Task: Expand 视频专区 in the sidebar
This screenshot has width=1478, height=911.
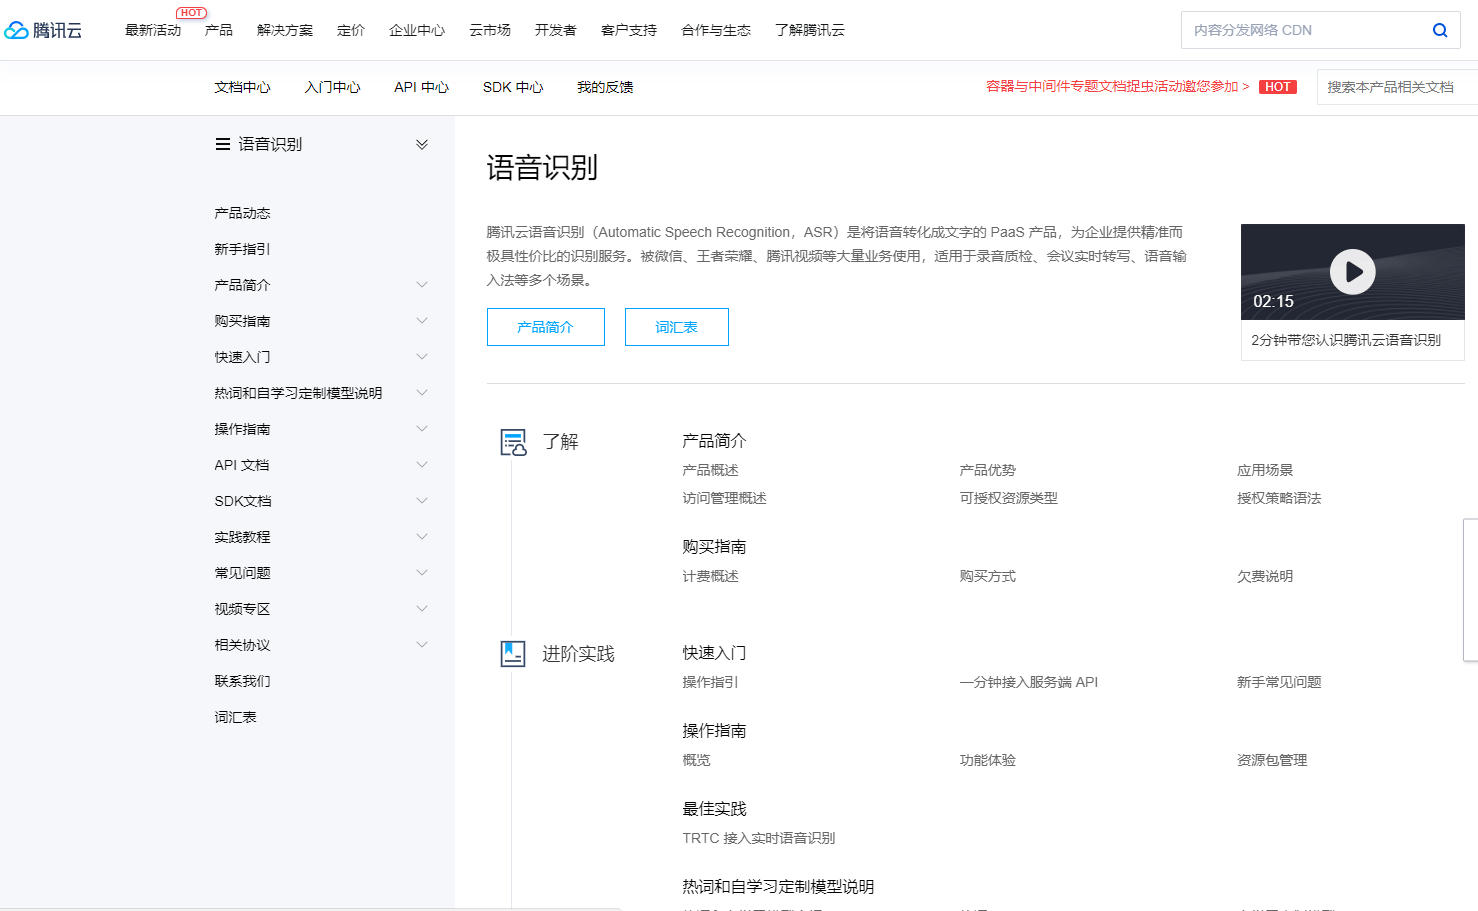Action: pos(422,609)
